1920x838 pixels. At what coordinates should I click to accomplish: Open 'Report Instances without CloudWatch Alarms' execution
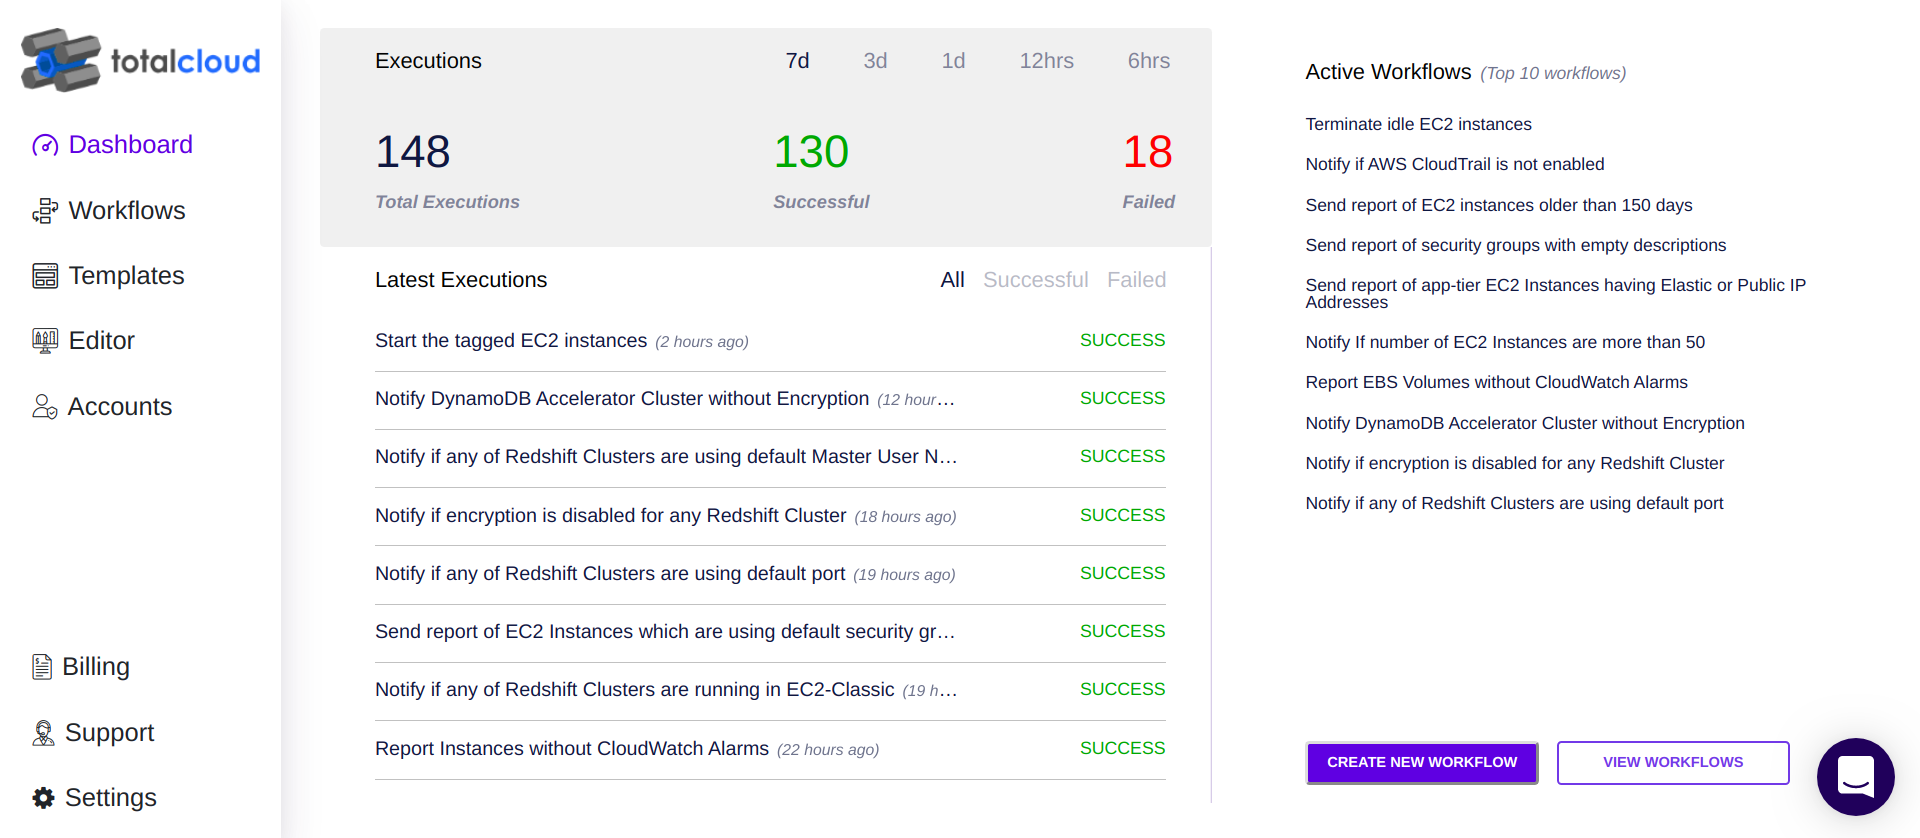(770, 749)
